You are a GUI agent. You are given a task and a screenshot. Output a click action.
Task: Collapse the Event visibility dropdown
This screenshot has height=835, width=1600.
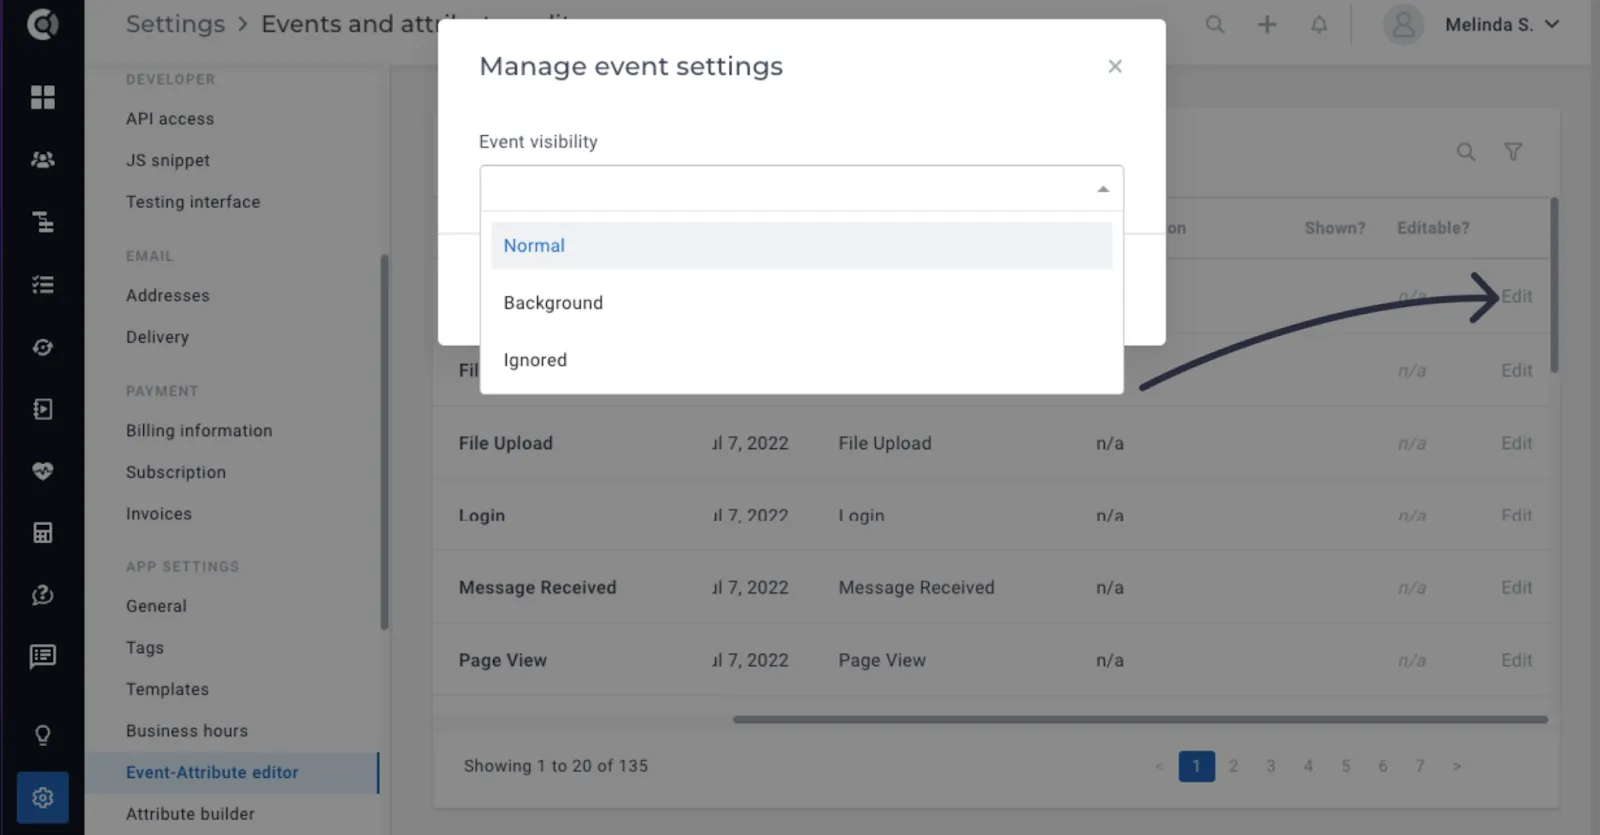(x=1103, y=189)
